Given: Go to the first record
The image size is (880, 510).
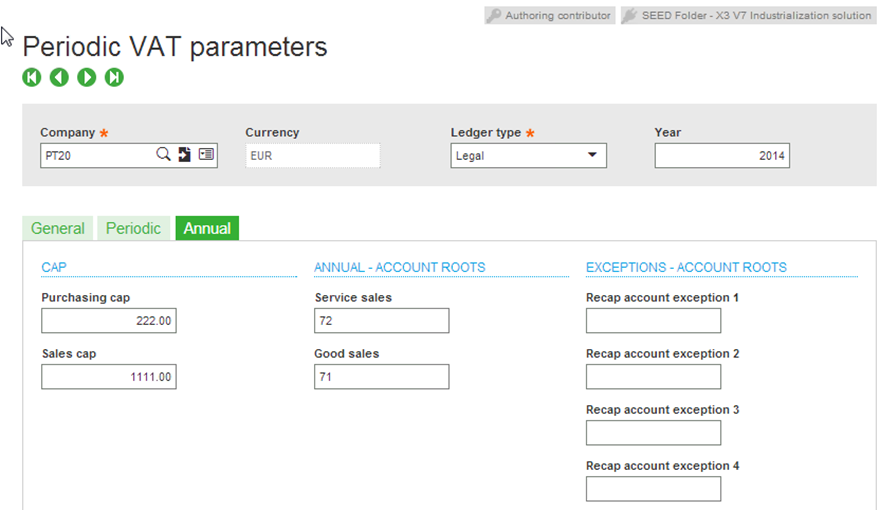Looking at the screenshot, I should coord(32,77).
